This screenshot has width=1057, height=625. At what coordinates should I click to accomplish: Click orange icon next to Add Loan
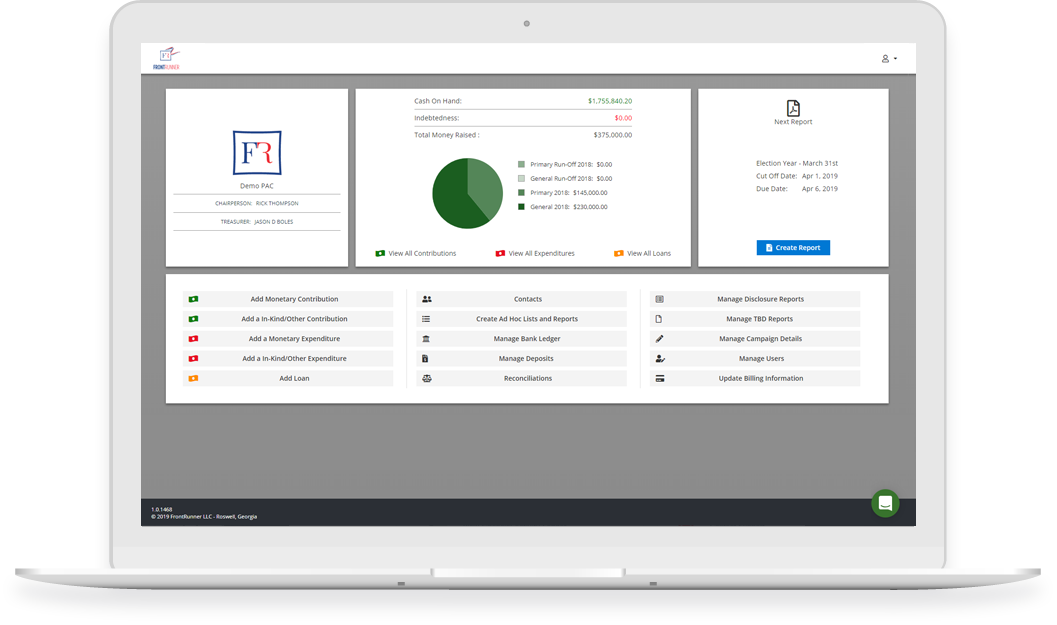coord(193,378)
